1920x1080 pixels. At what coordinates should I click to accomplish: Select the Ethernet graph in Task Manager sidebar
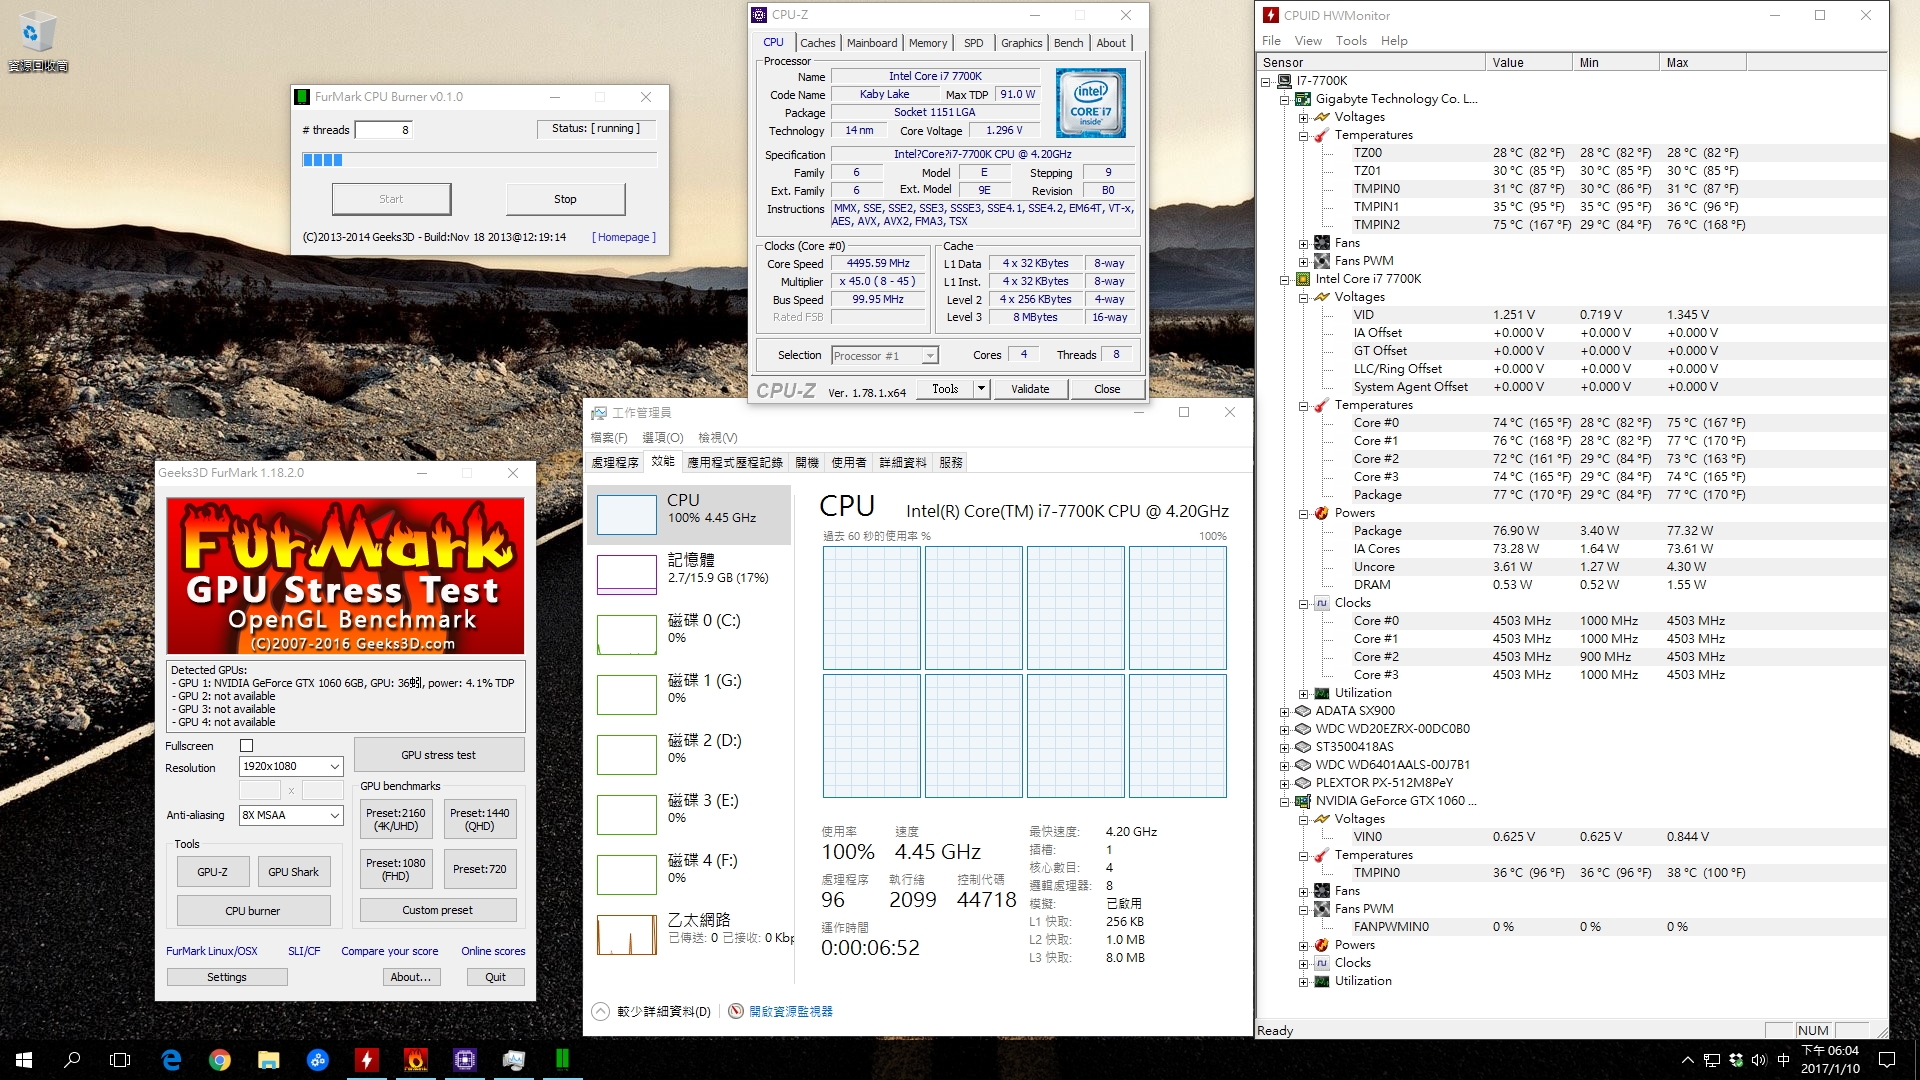point(627,935)
